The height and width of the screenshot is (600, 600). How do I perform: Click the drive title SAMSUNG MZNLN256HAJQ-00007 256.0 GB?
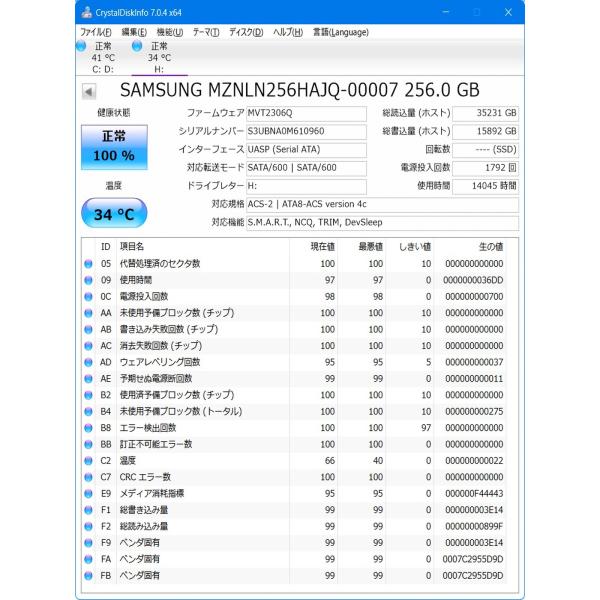(x=300, y=90)
